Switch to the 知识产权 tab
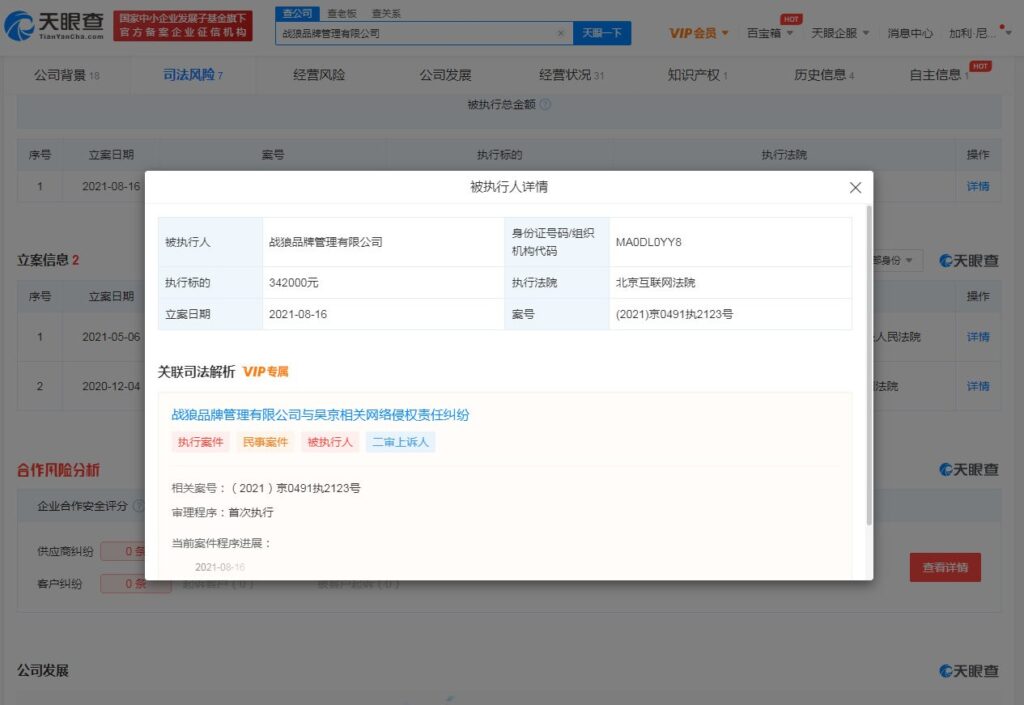The height and width of the screenshot is (705, 1024). (697, 75)
